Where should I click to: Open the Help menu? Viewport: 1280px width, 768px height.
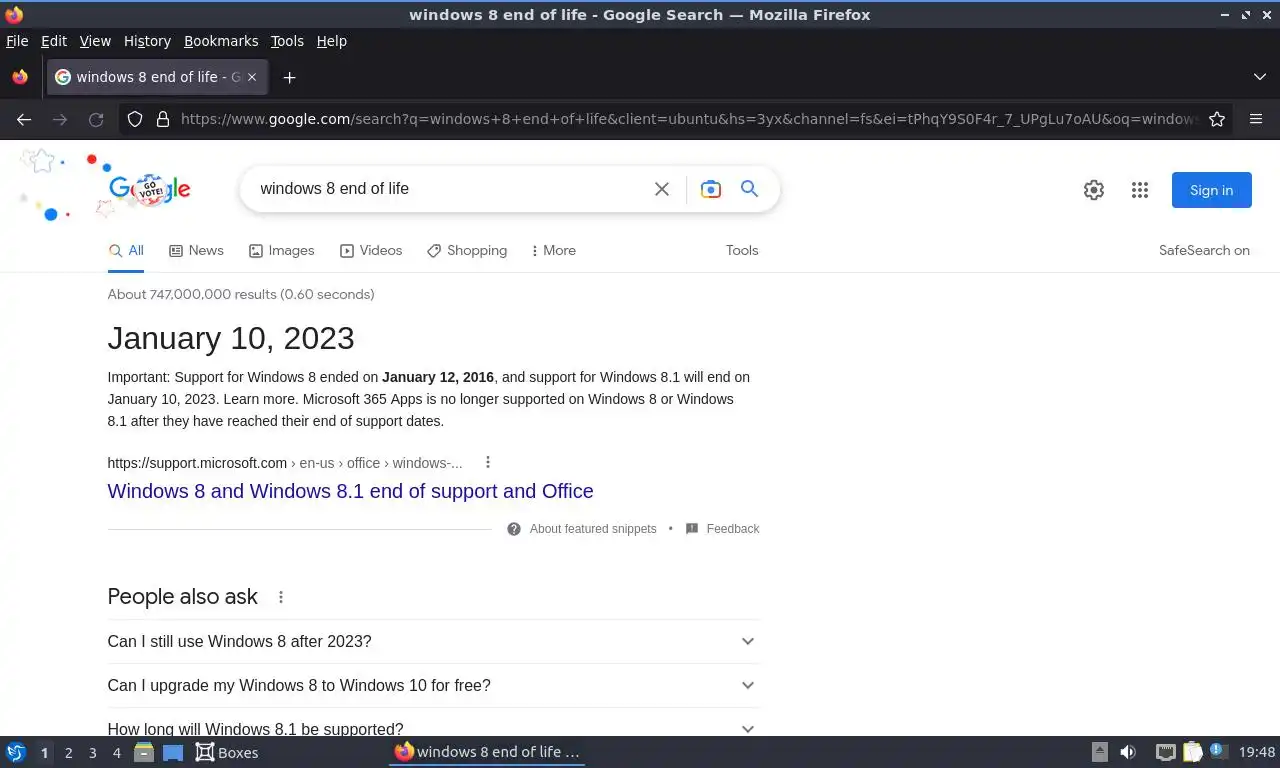tap(332, 41)
